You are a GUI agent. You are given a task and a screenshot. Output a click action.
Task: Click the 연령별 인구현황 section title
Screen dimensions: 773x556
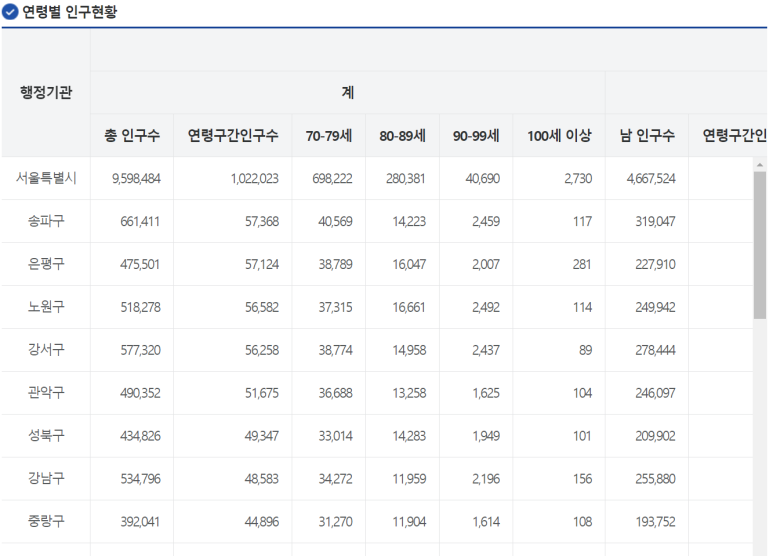click(70, 12)
